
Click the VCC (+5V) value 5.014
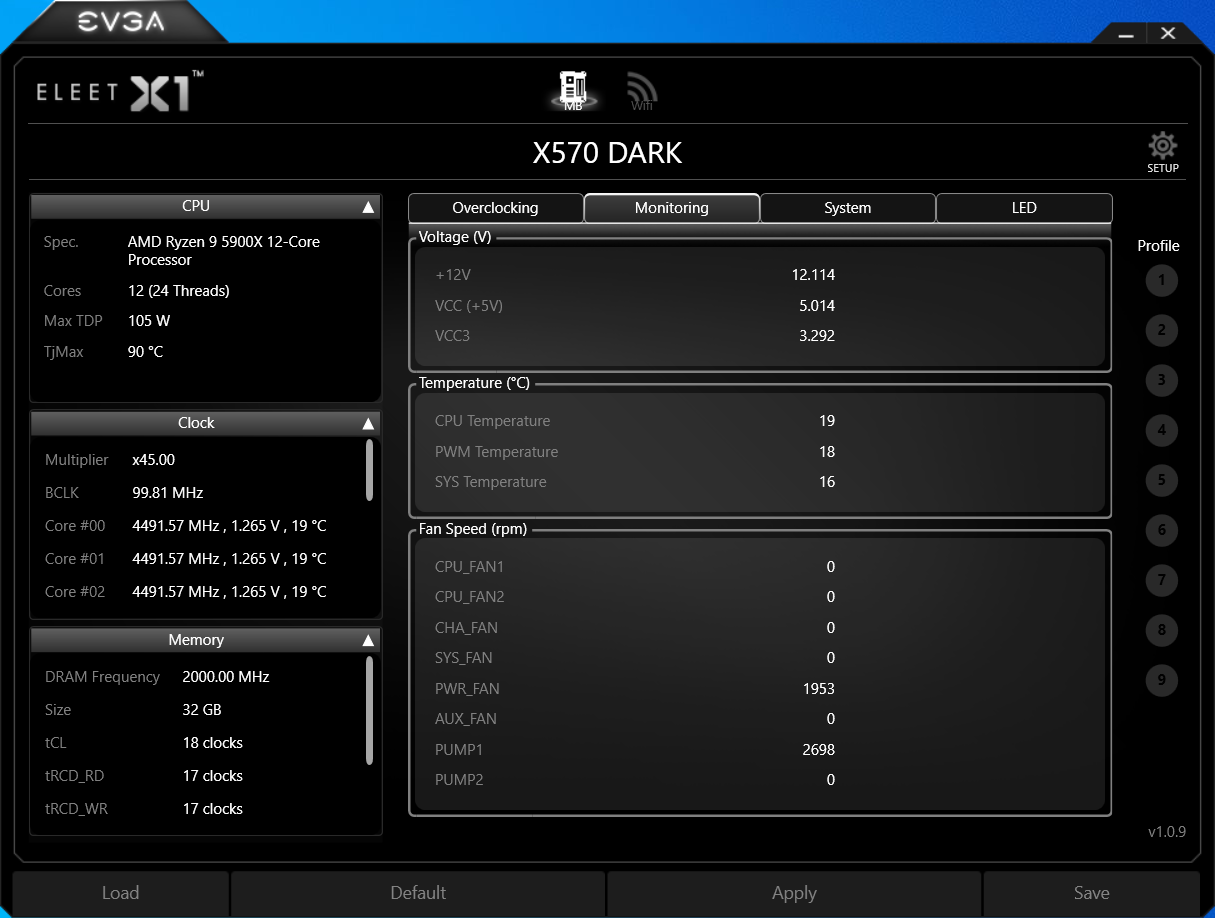(x=817, y=306)
